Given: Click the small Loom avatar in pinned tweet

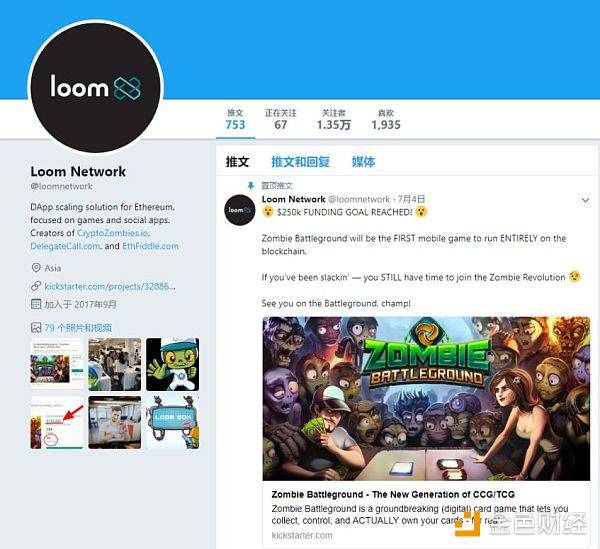Looking at the screenshot, I should pos(240,210).
